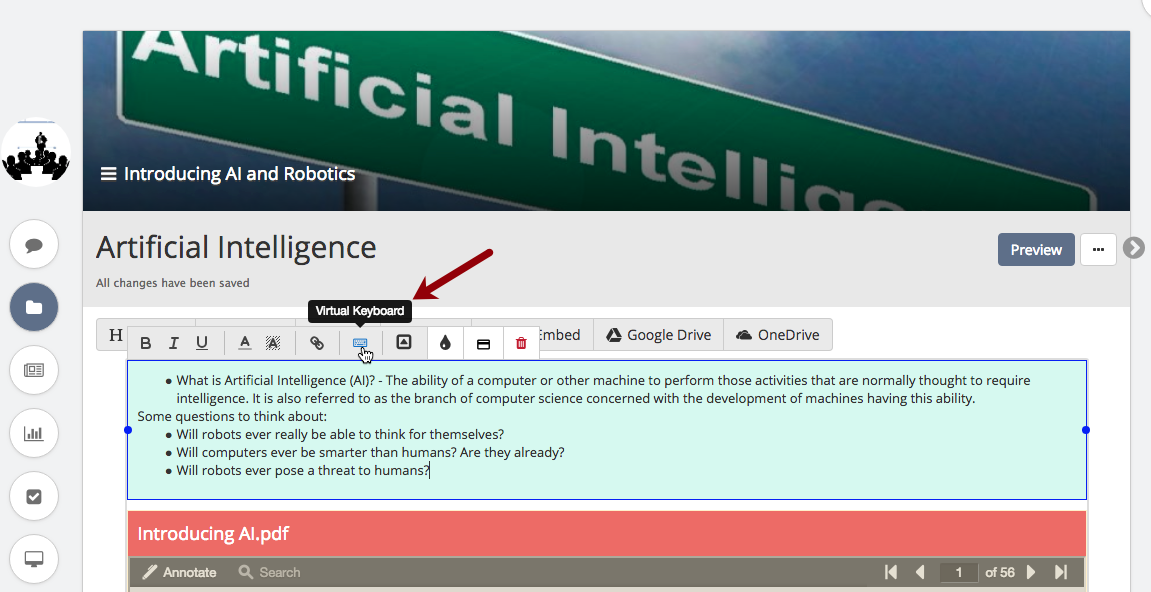
Task: Open the Virtual Keyboard
Action: click(360, 343)
